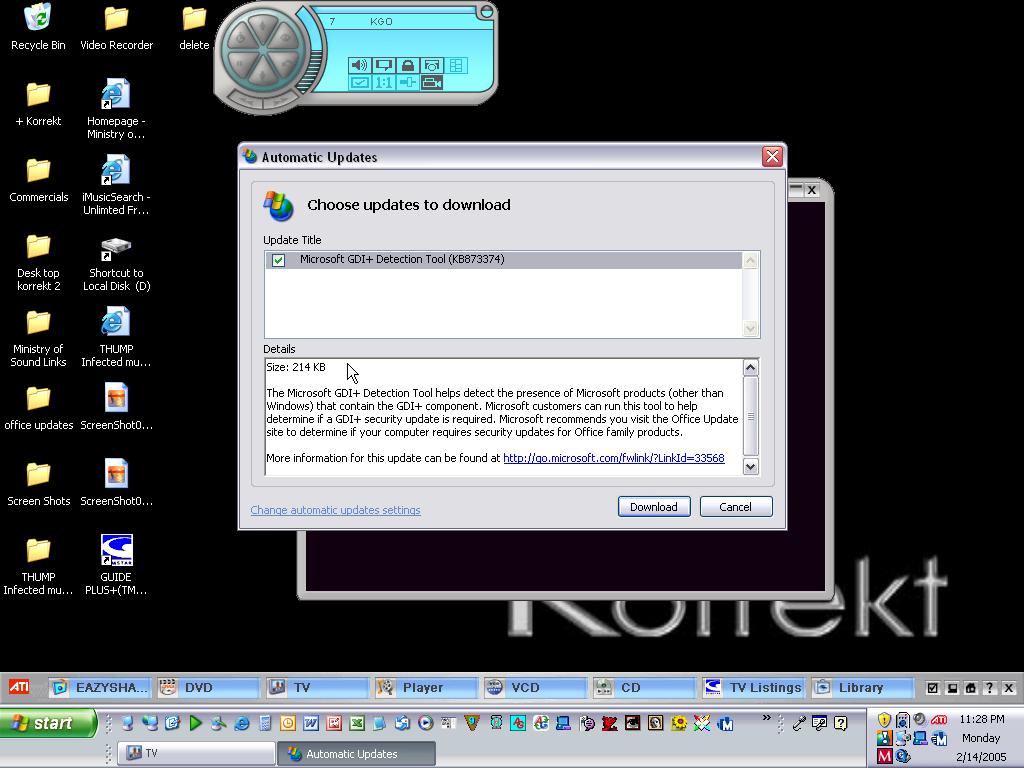1024x768 pixels.
Task: Click the padlock parental control icon
Action: tap(408, 65)
